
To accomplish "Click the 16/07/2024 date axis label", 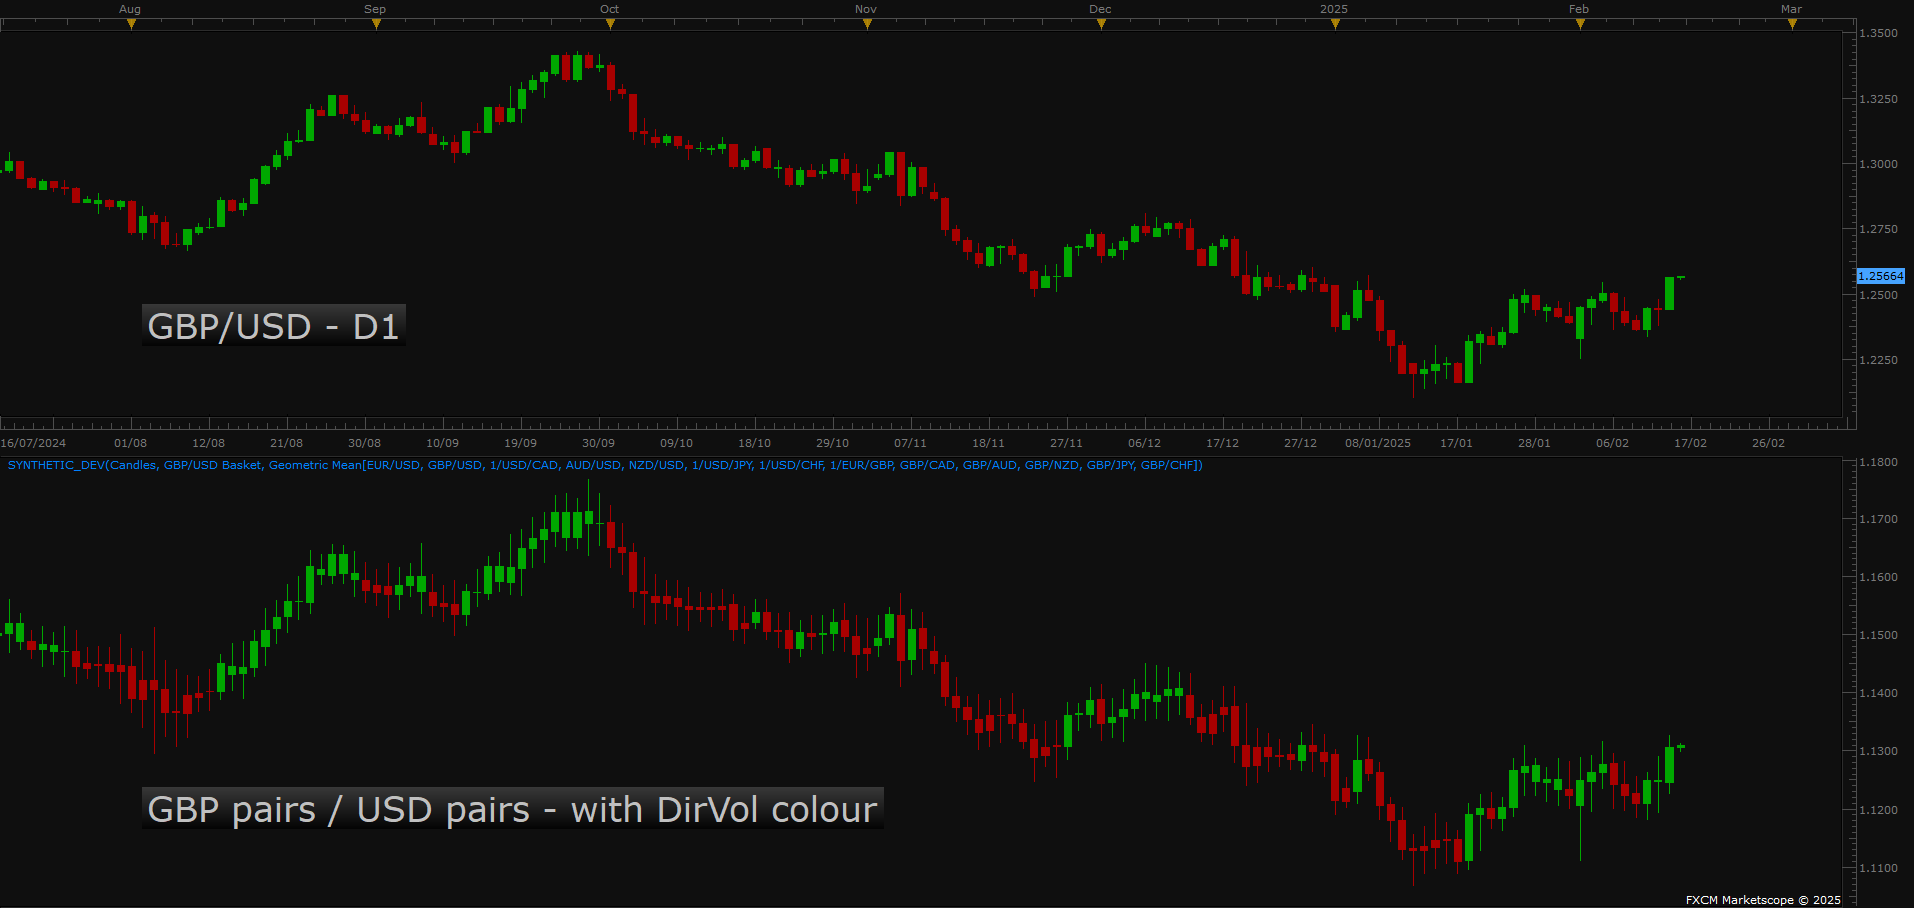I will point(33,443).
